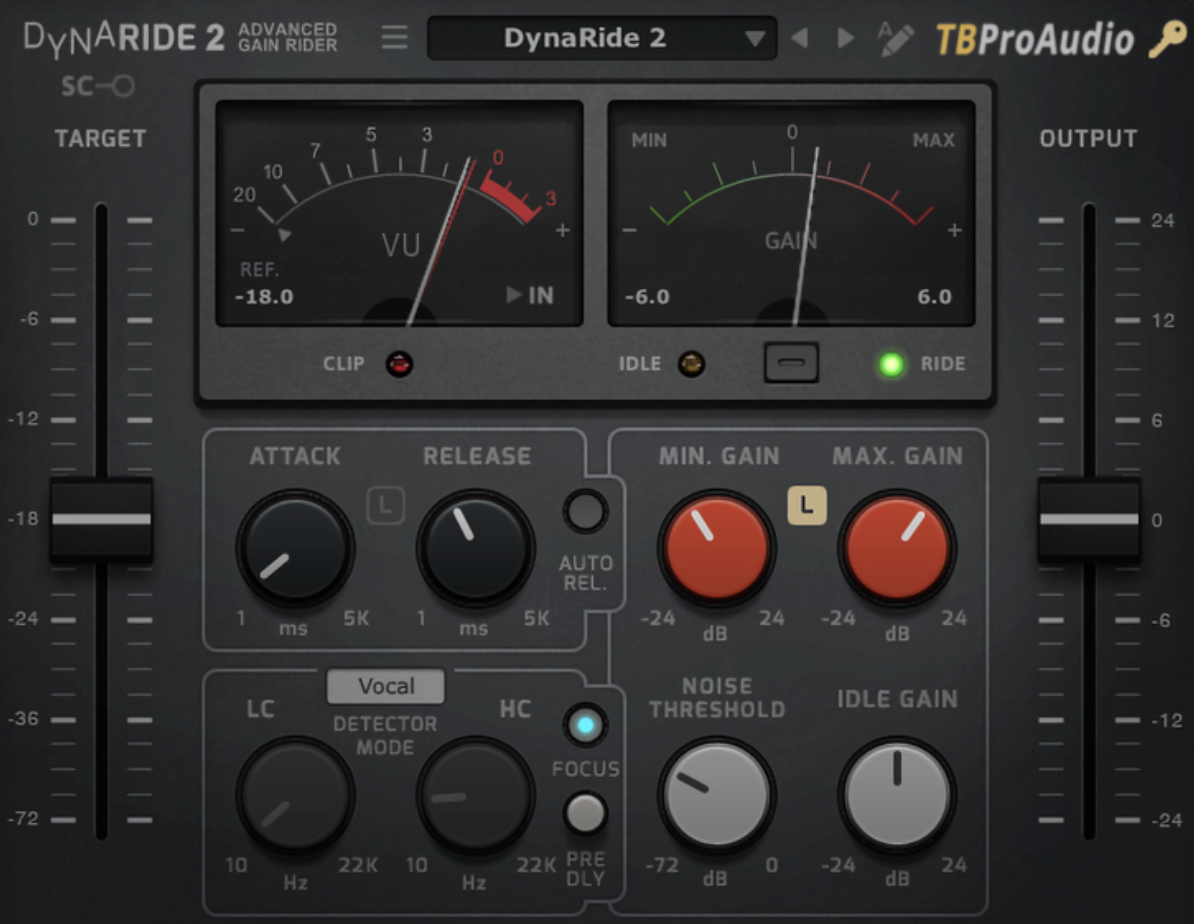Click the Target fader handle

coord(101,520)
